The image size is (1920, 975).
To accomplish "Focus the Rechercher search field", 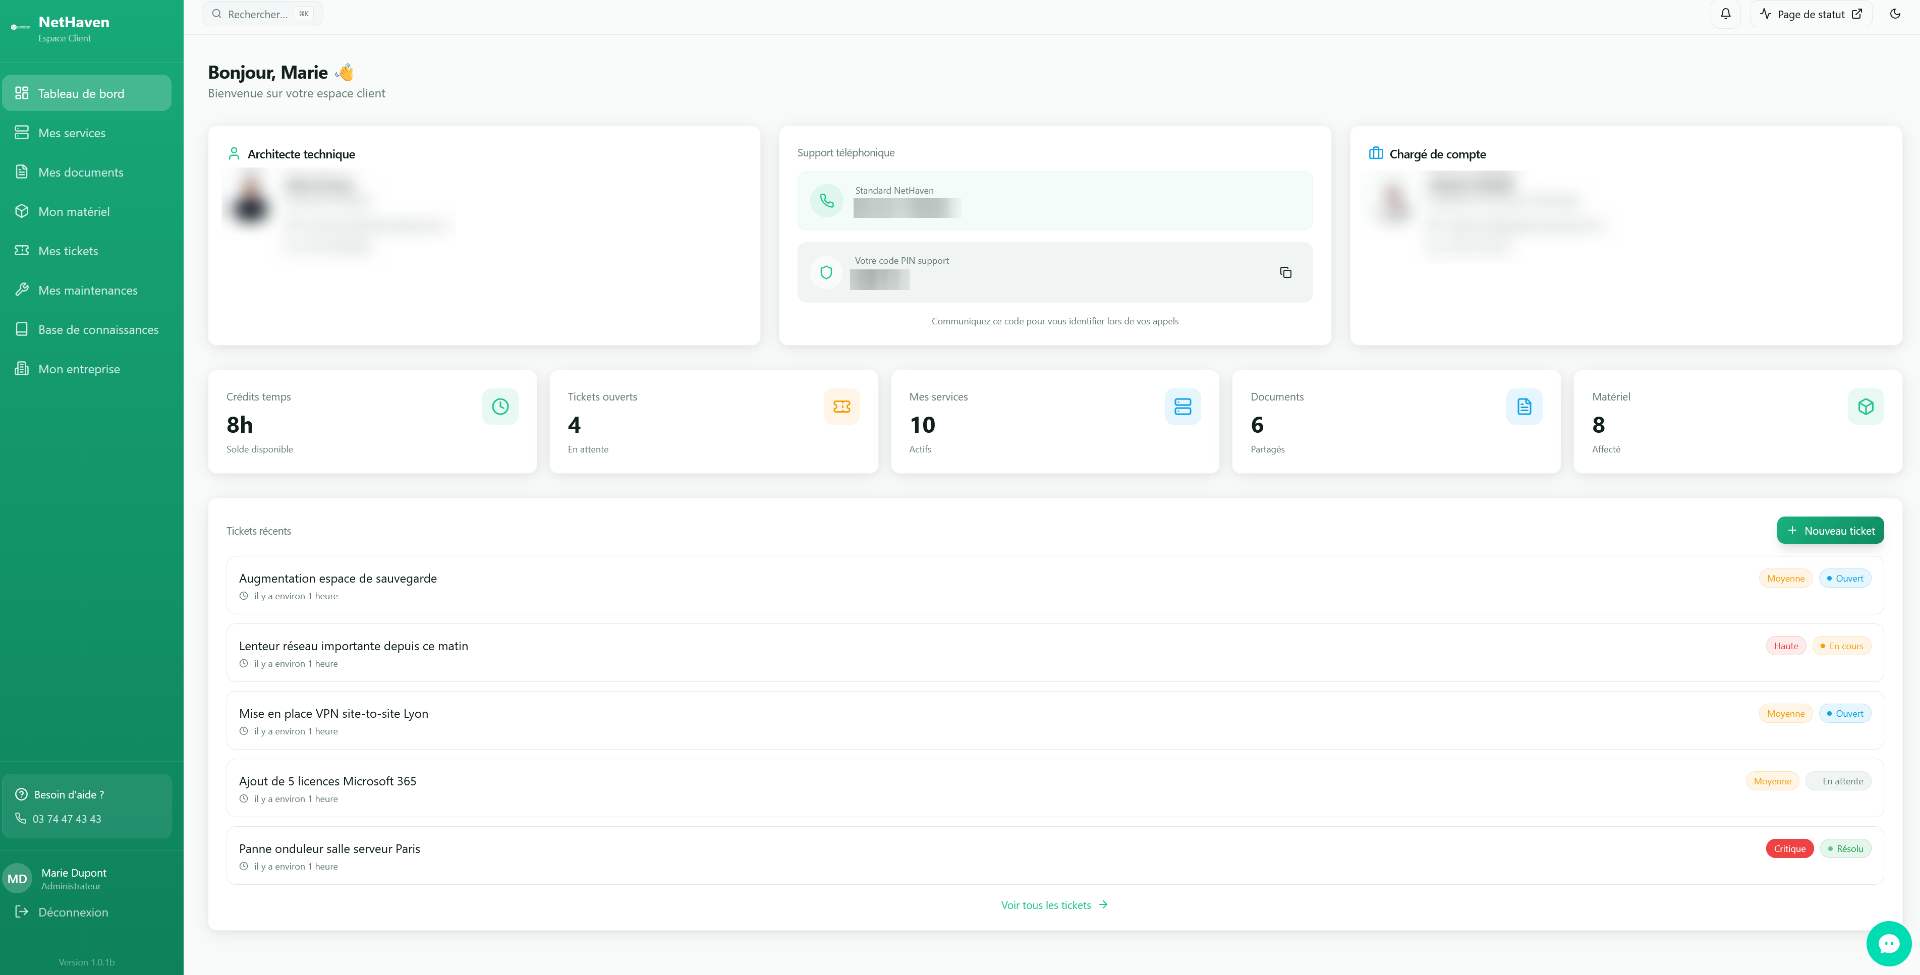I will point(262,14).
